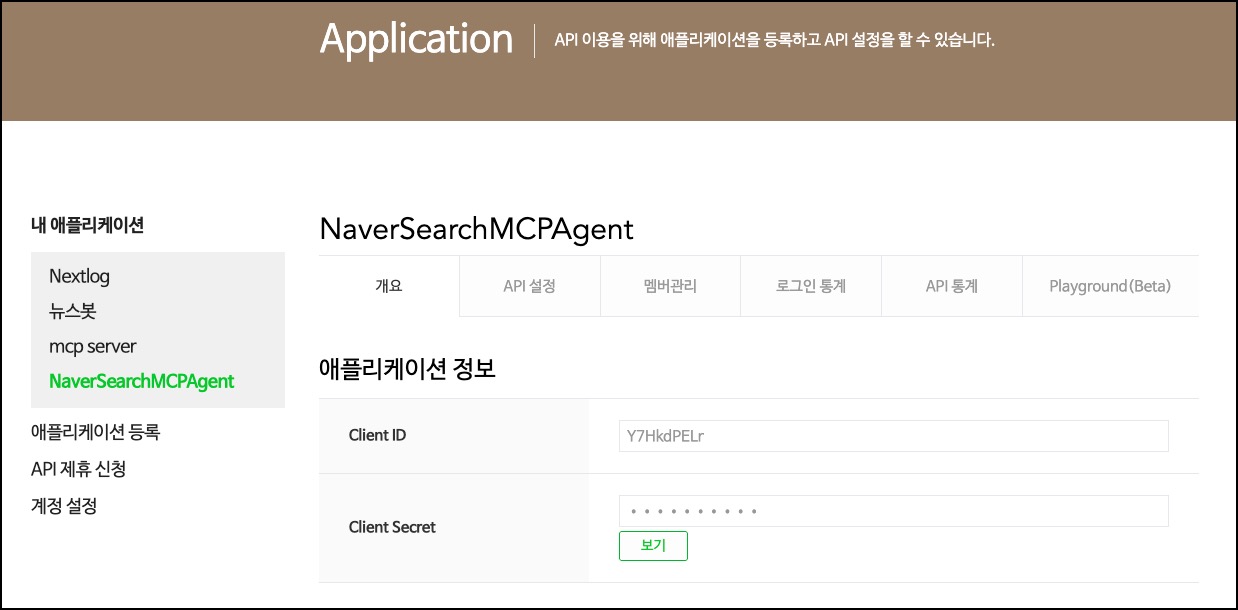Click 보기 button to reveal secret

653,546
